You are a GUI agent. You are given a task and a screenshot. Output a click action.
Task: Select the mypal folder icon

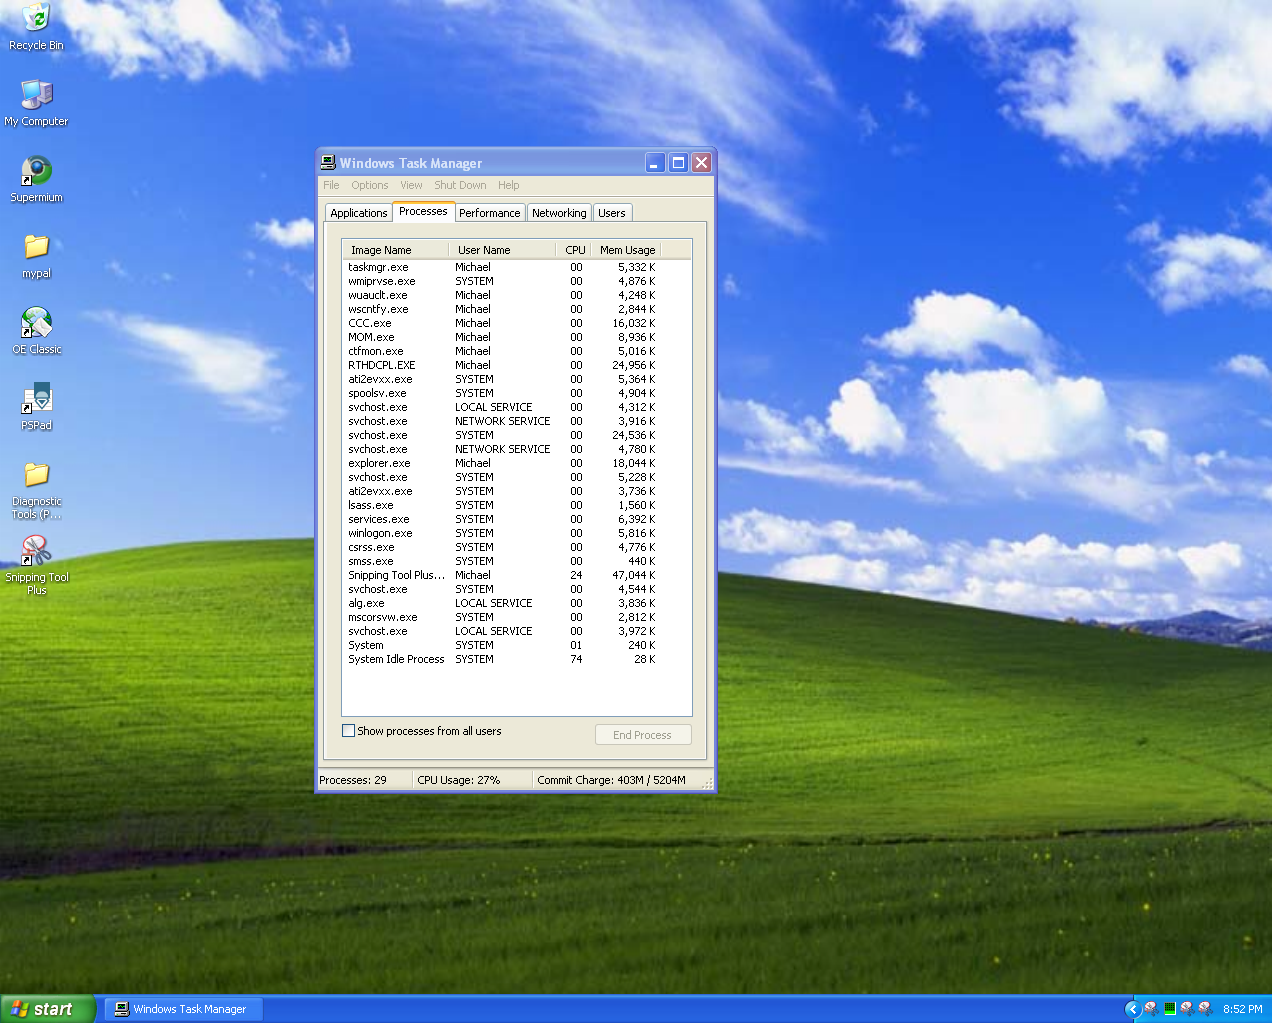tap(36, 255)
